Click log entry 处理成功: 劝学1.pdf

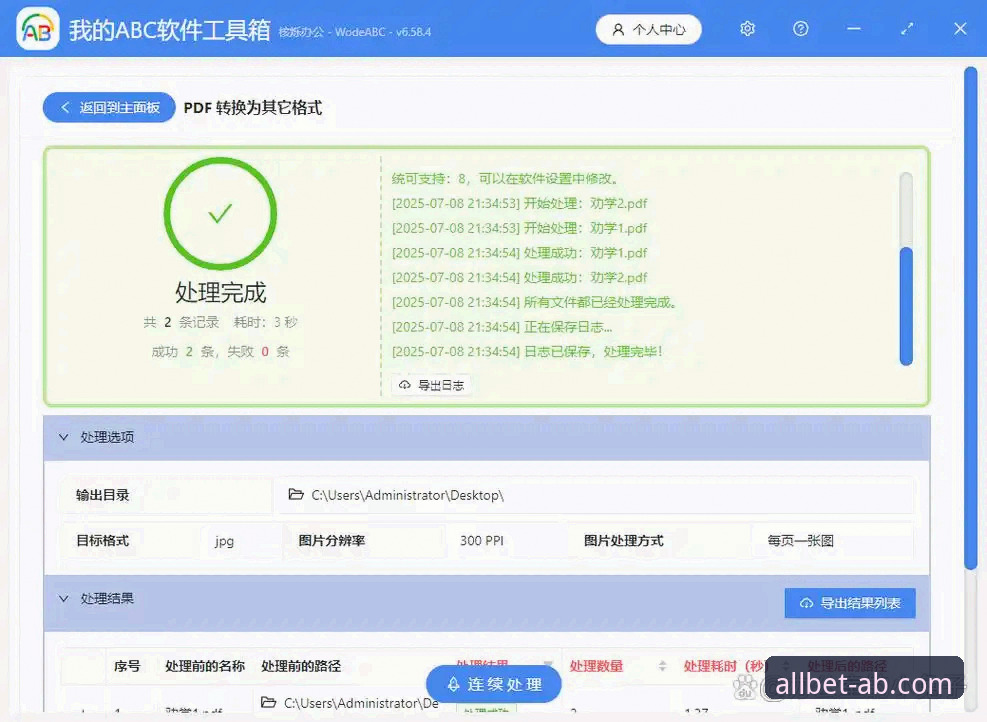click(519, 252)
